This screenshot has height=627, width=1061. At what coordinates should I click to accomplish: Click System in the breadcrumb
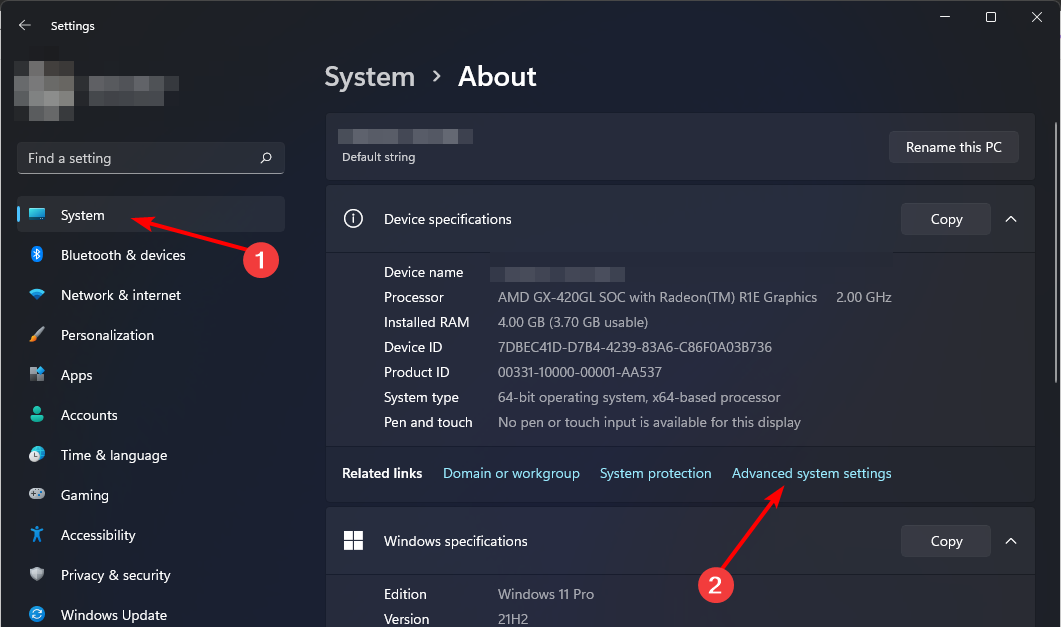(x=369, y=76)
